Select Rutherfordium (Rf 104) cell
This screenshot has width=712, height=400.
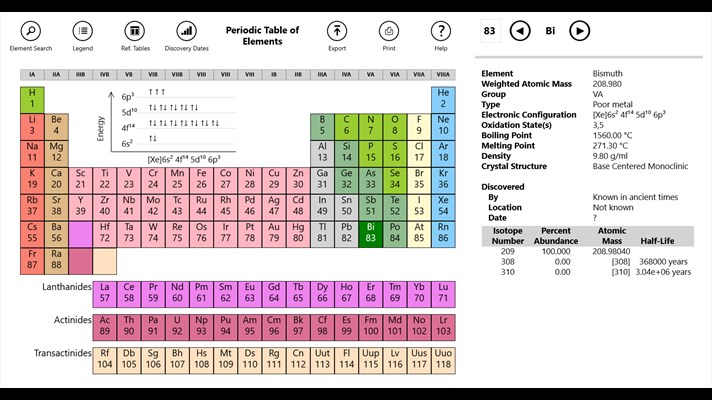pyautogui.click(x=104, y=360)
